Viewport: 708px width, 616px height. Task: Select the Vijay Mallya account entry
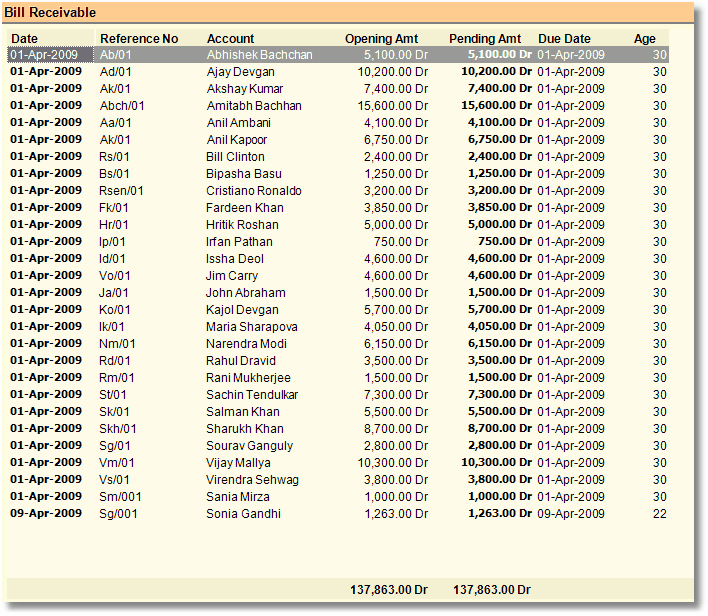coord(238,463)
